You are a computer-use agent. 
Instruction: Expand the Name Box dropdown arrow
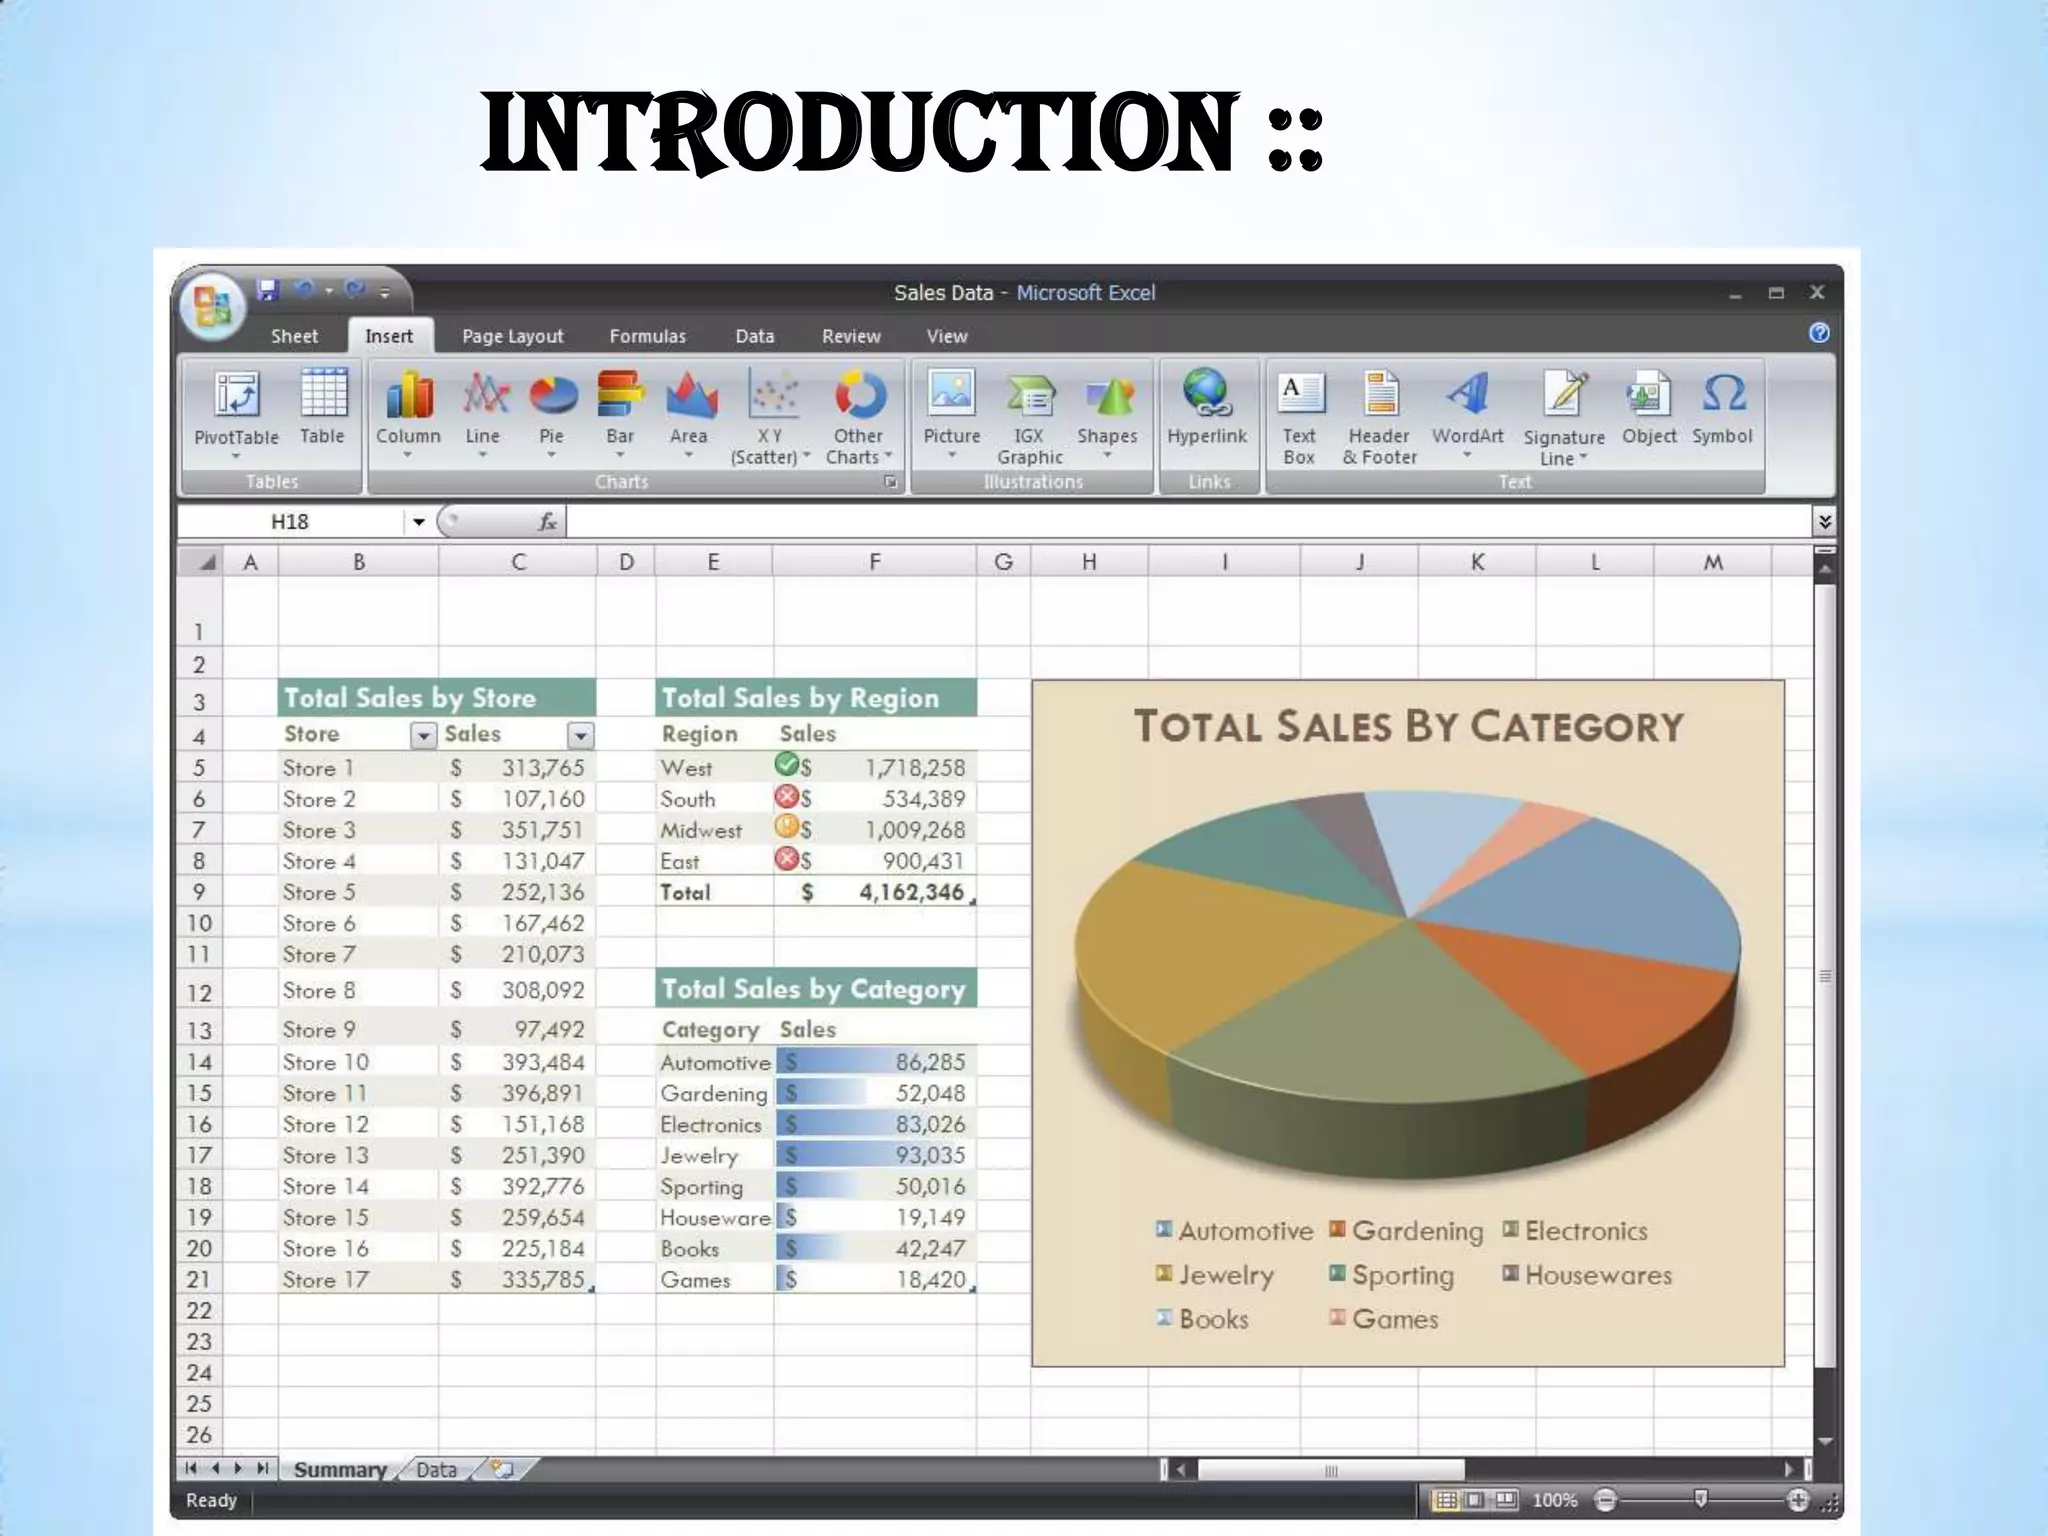[x=419, y=522]
